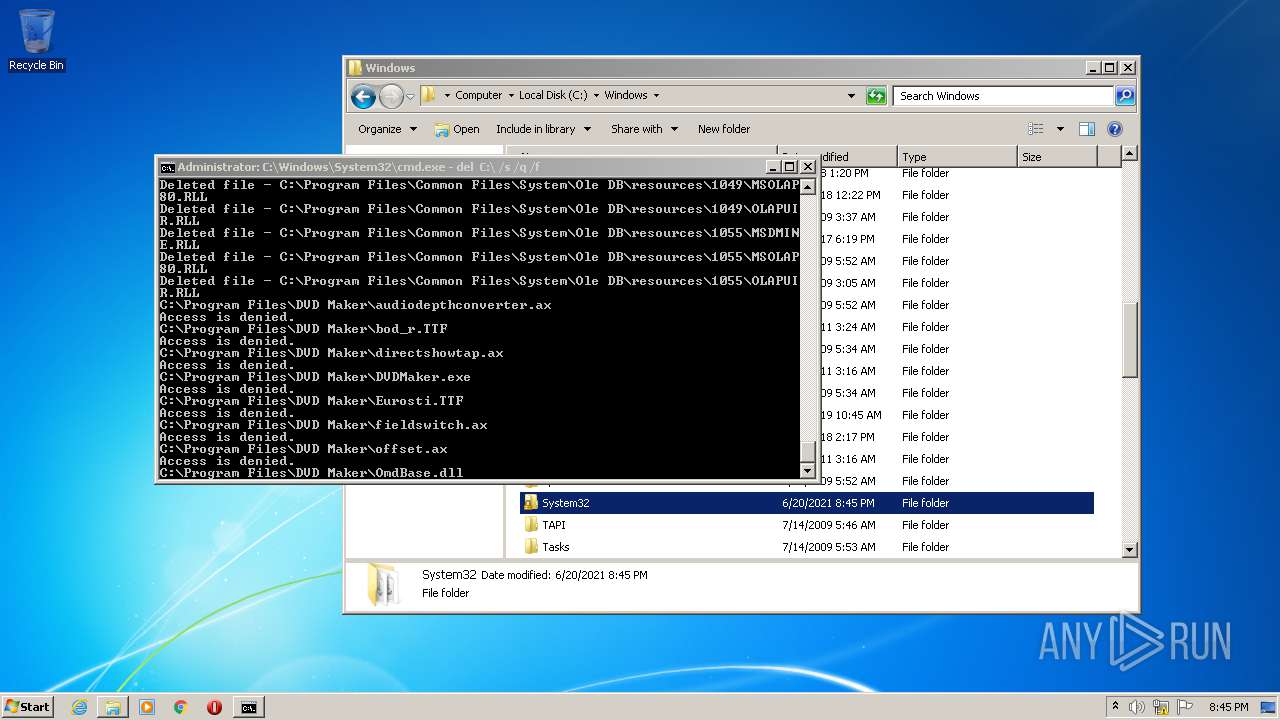
Task: Select Computer in address breadcrumb
Action: click(x=478, y=96)
